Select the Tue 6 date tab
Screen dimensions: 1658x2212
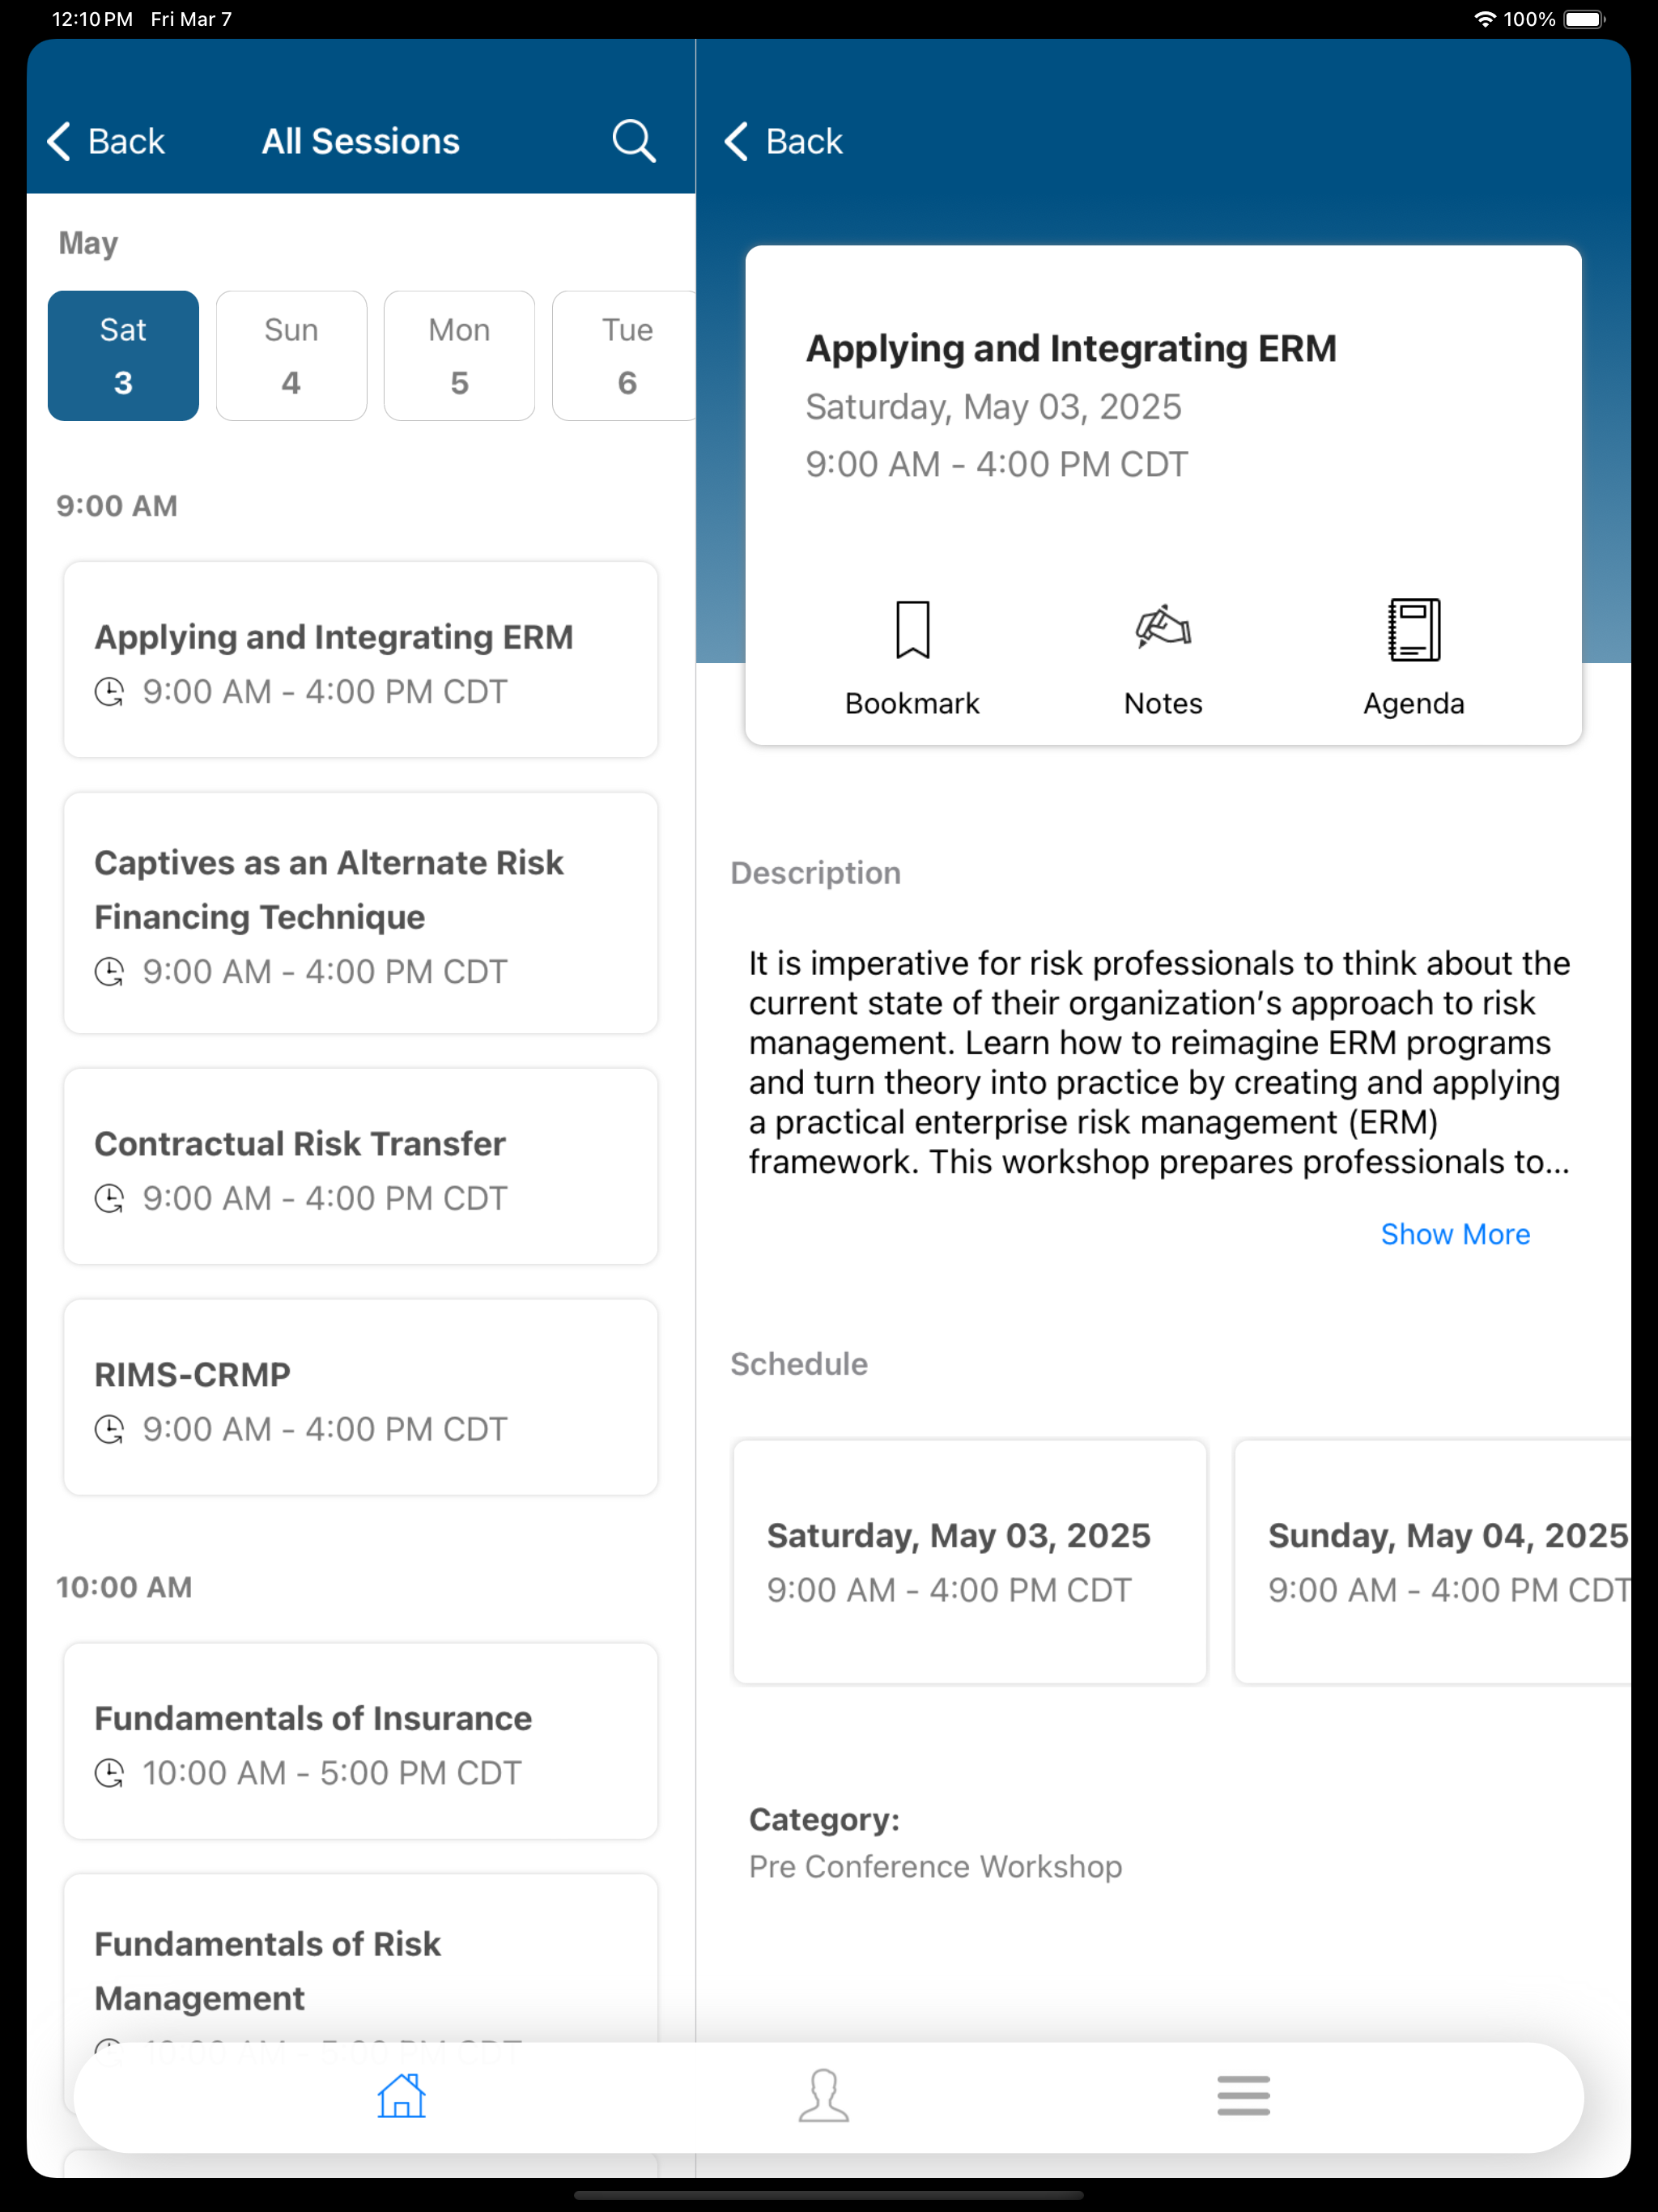click(x=625, y=356)
